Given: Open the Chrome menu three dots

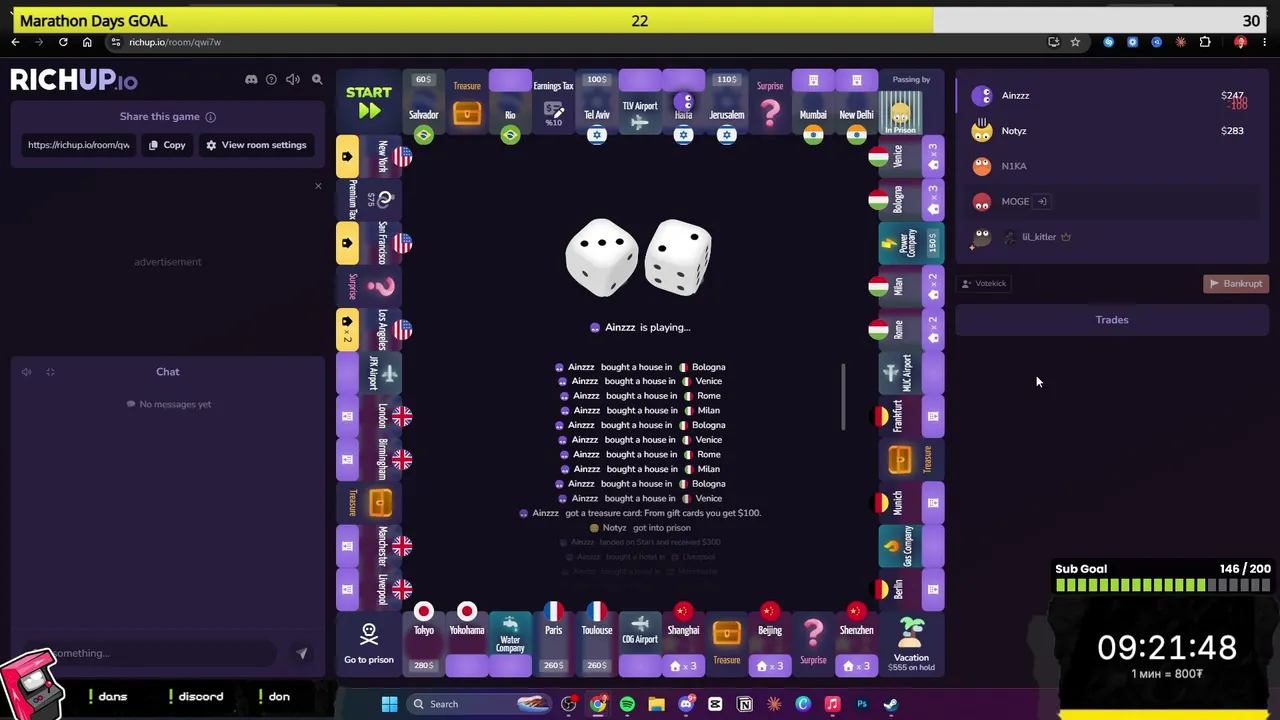Looking at the screenshot, I should coord(1265,42).
